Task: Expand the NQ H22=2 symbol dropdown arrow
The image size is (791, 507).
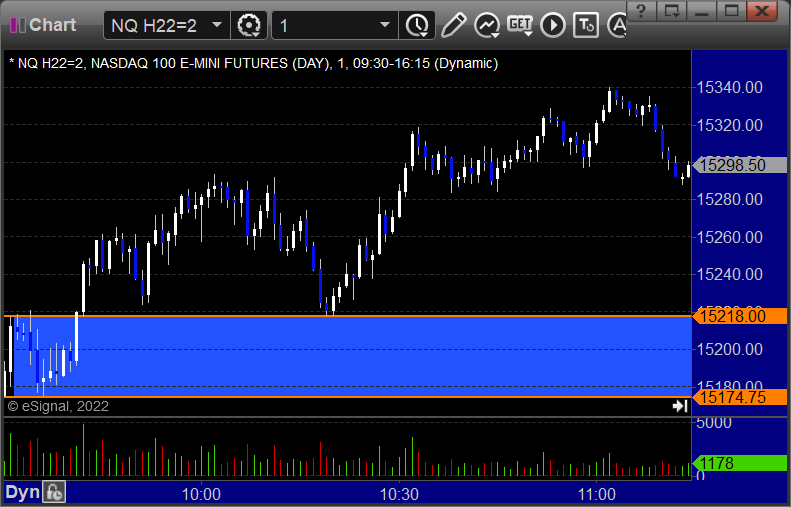Action: pyautogui.click(x=217, y=25)
